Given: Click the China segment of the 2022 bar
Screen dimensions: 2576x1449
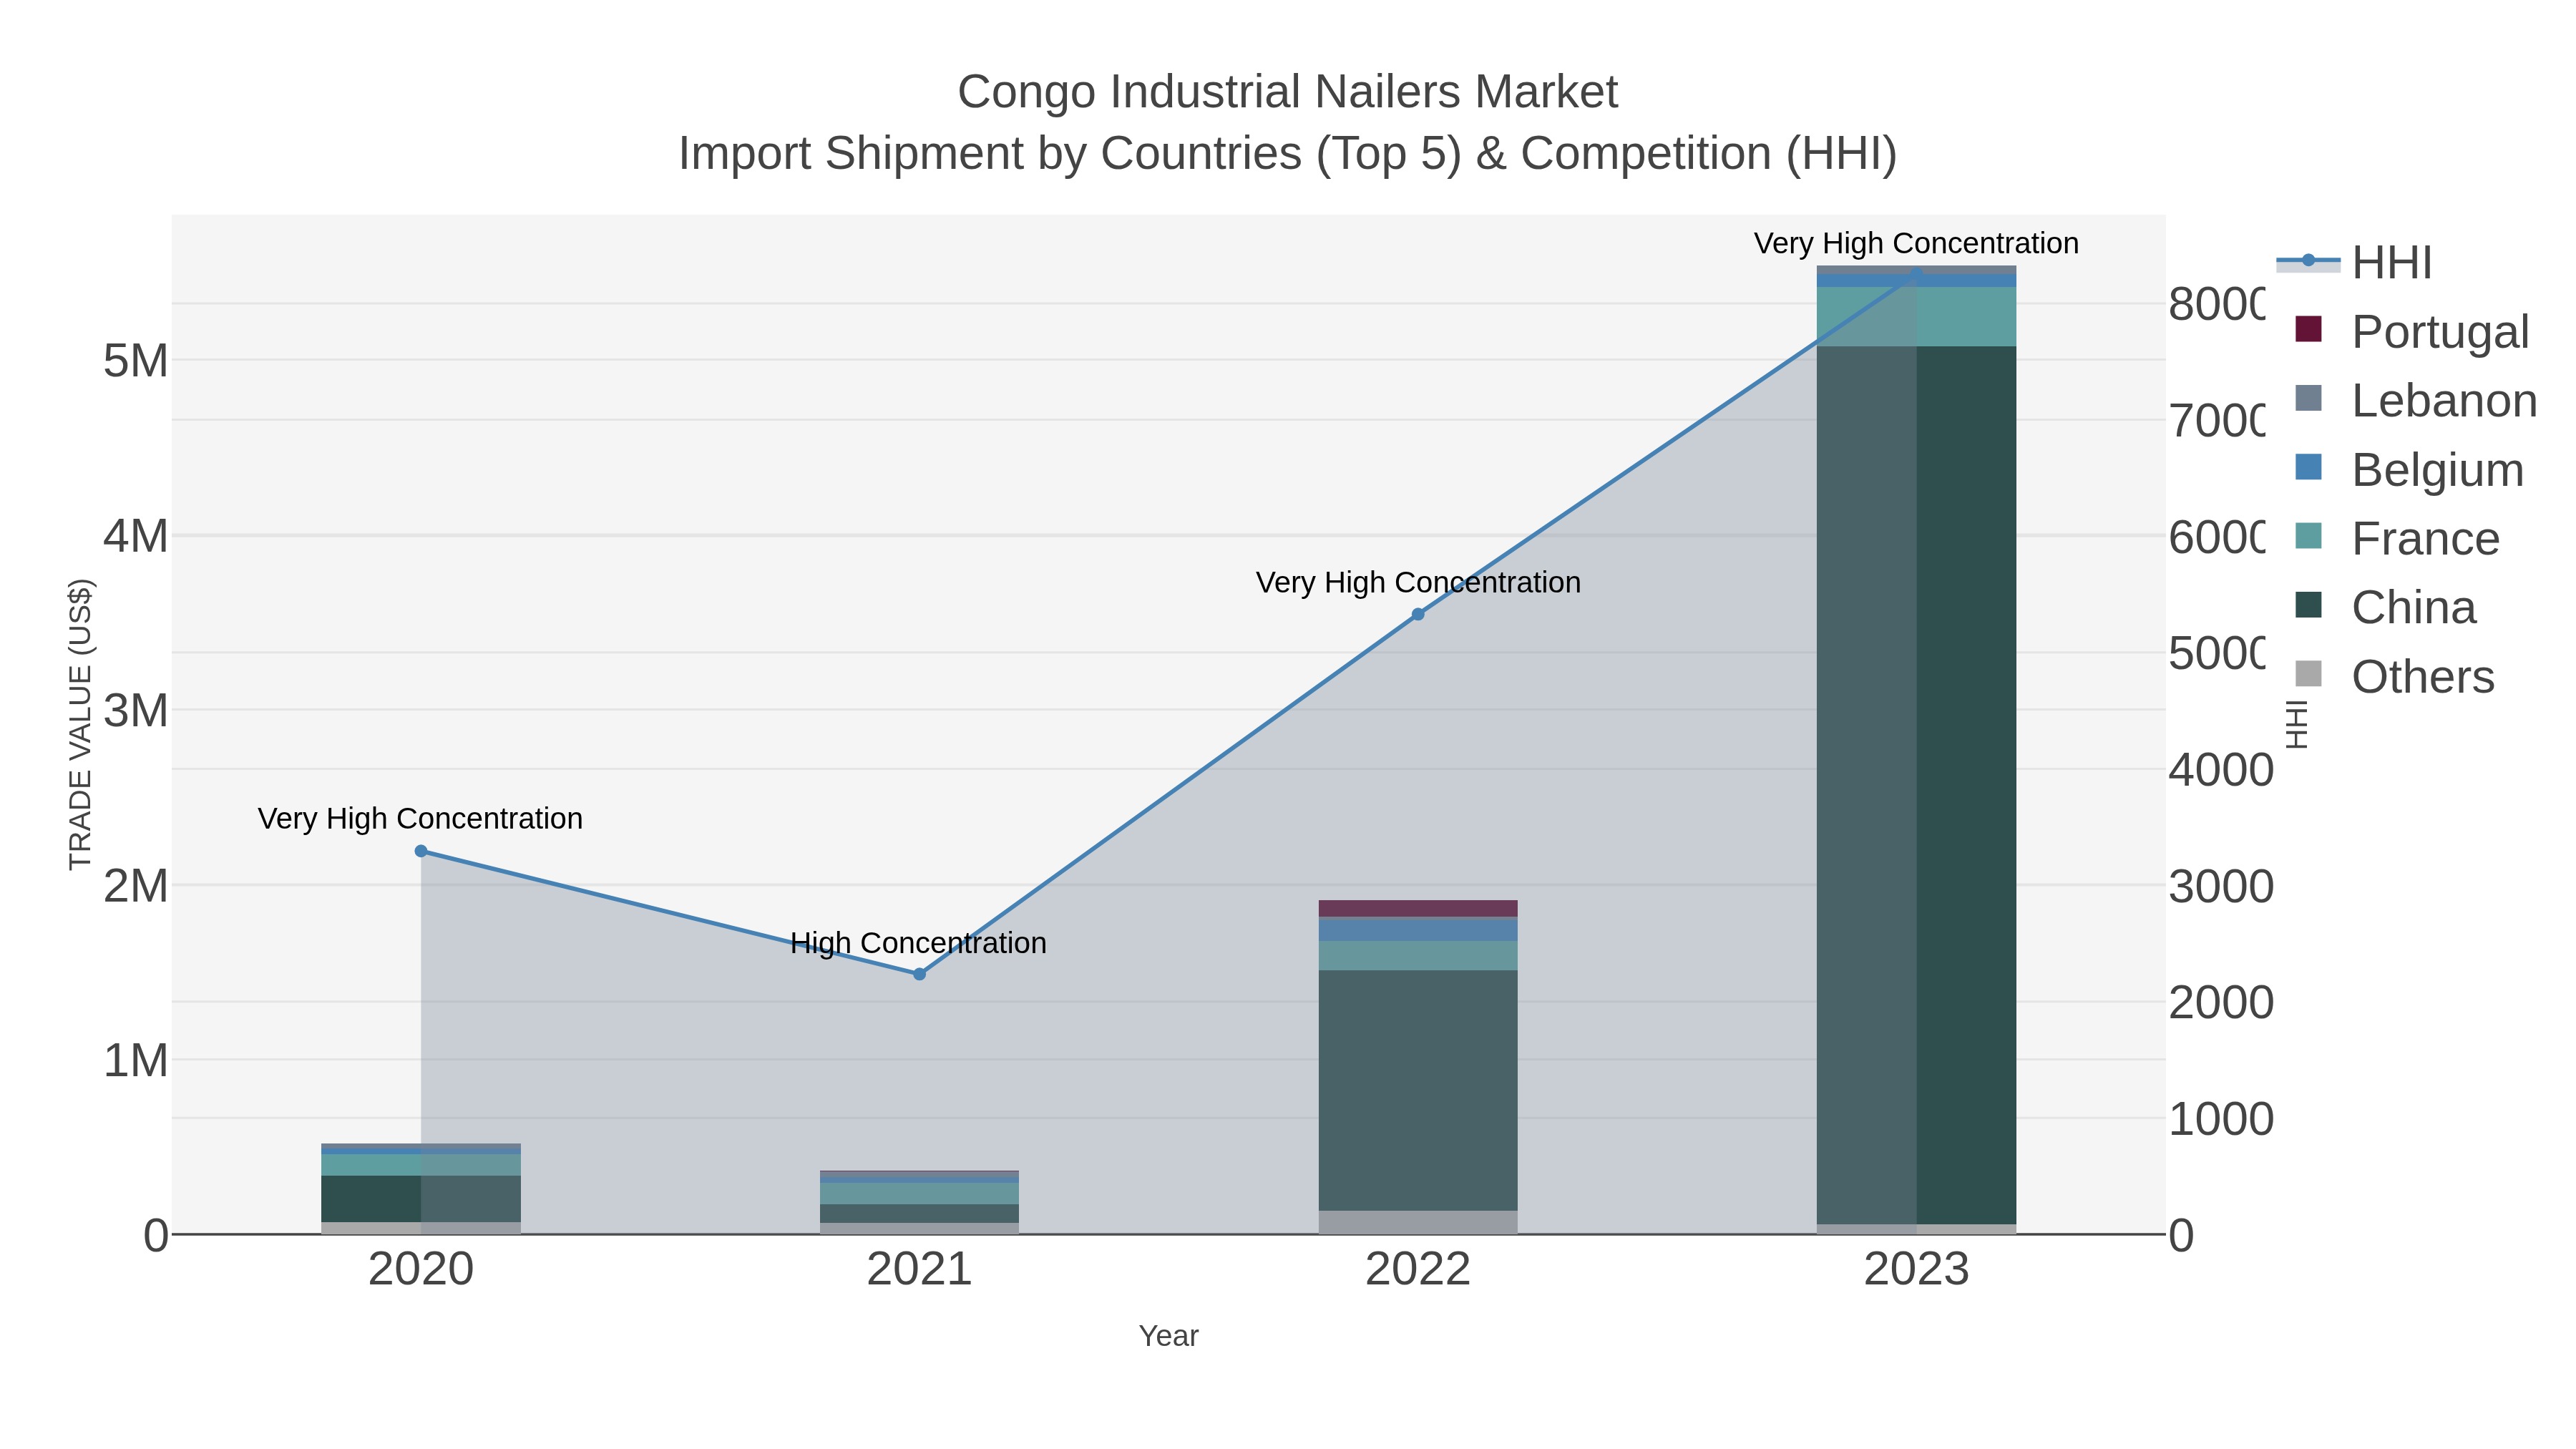Looking at the screenshot, I should pos(1418,1090).
